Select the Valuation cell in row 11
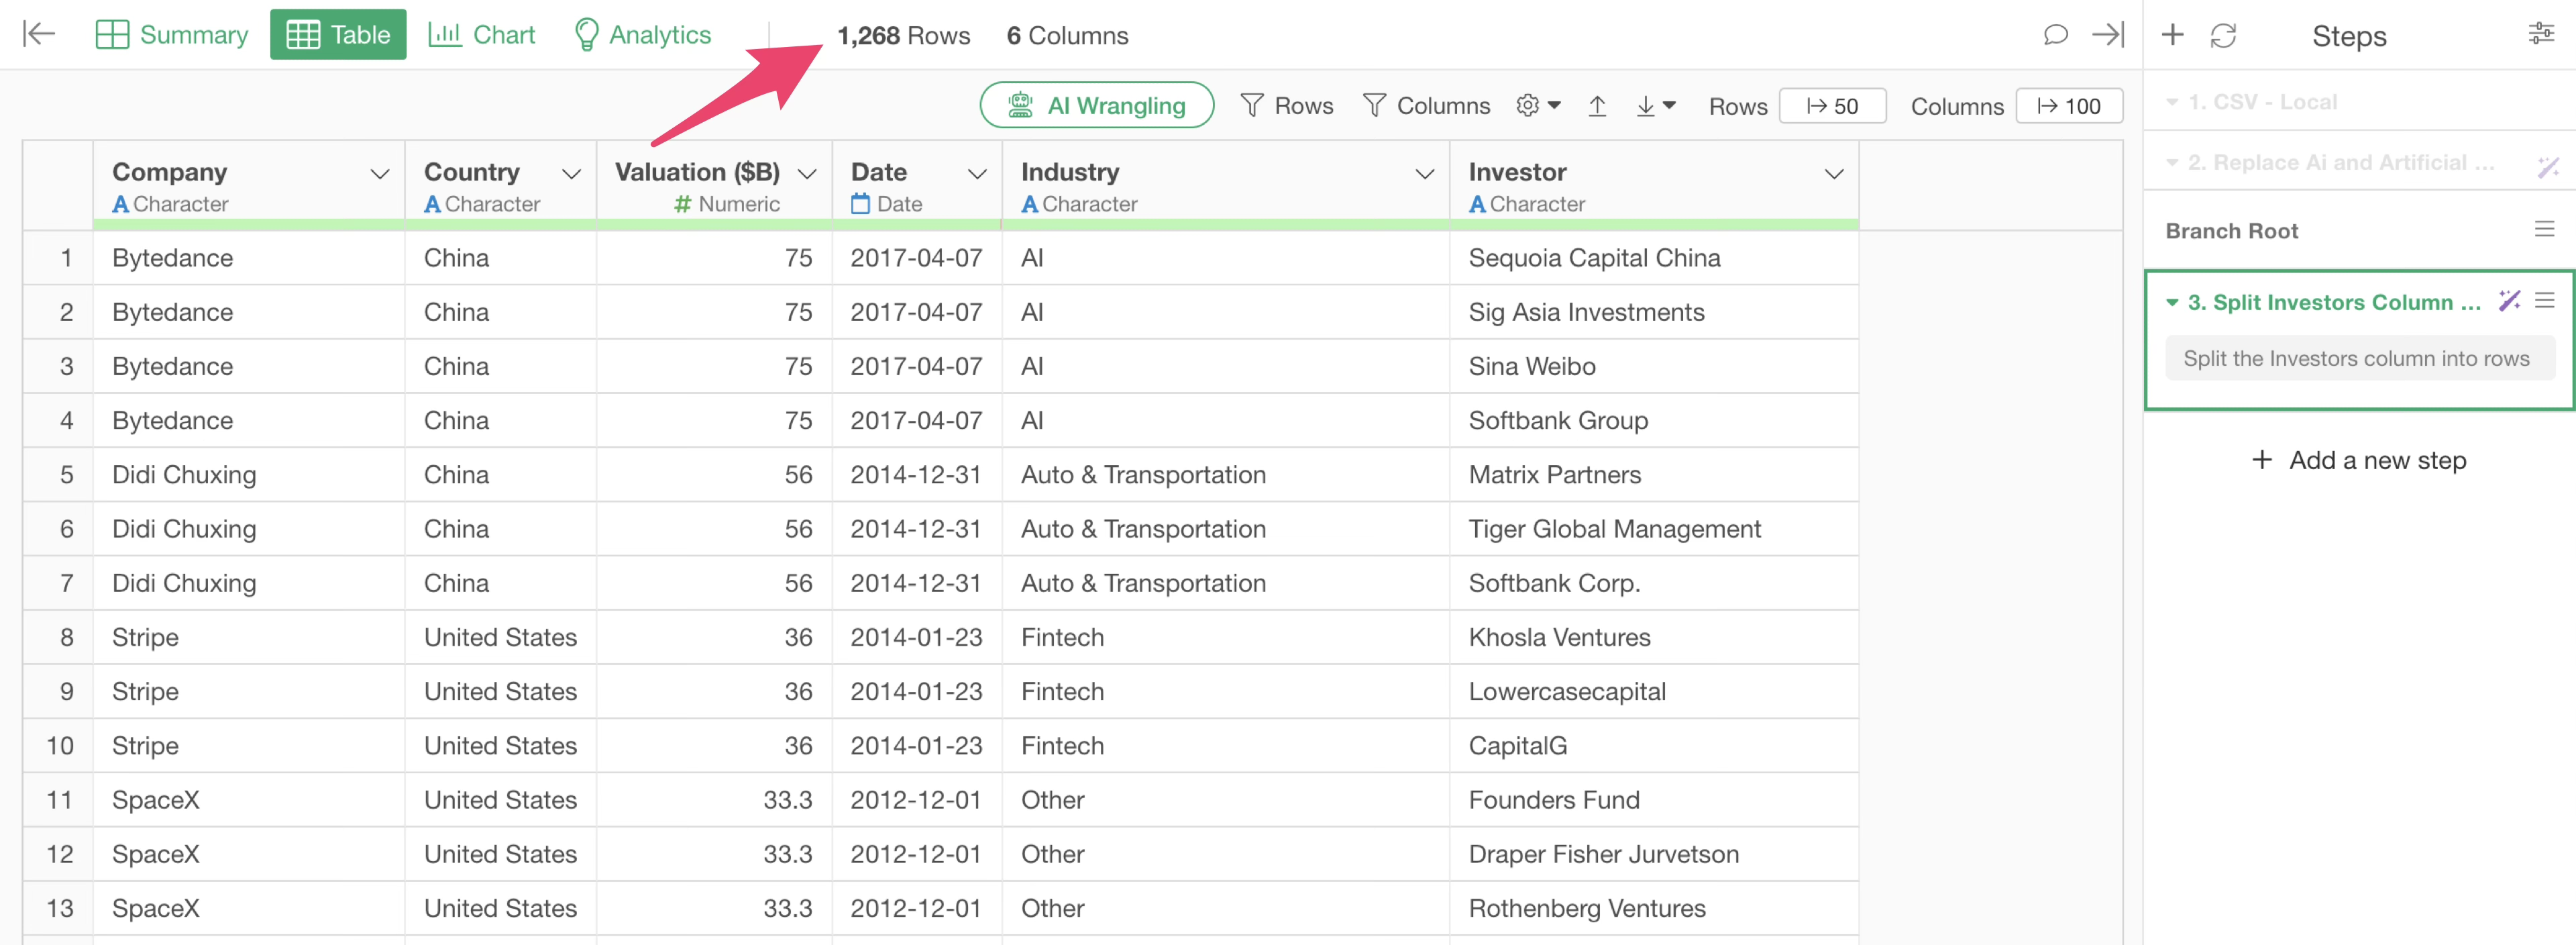Image resolution: width=2576 pixels, height=945 pixels. [x=714, y=800]
